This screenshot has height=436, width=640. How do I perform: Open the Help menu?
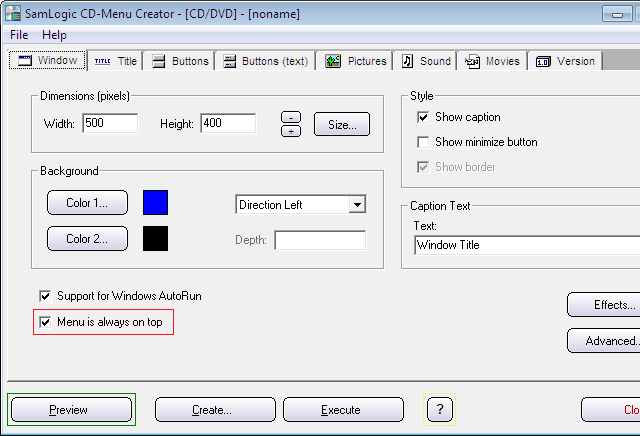click(54, 35)
